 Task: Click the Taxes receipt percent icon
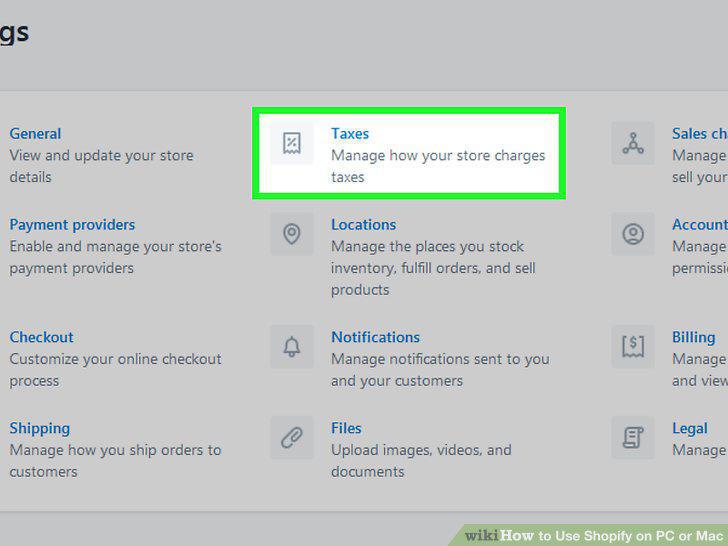(x=292, y=143)
